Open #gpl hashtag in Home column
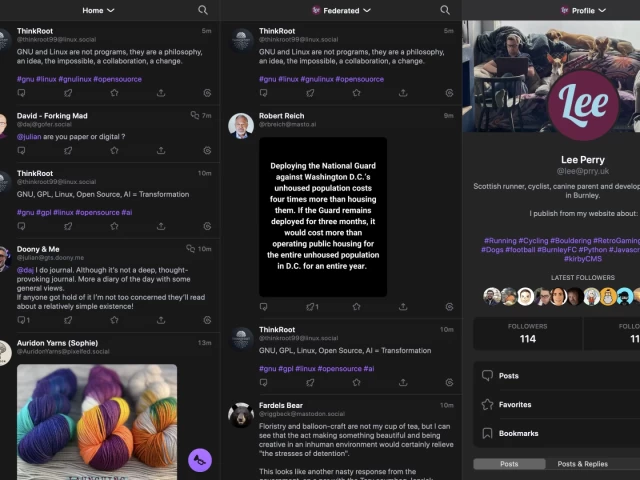The image size is (640, 480). pos(43,212)
